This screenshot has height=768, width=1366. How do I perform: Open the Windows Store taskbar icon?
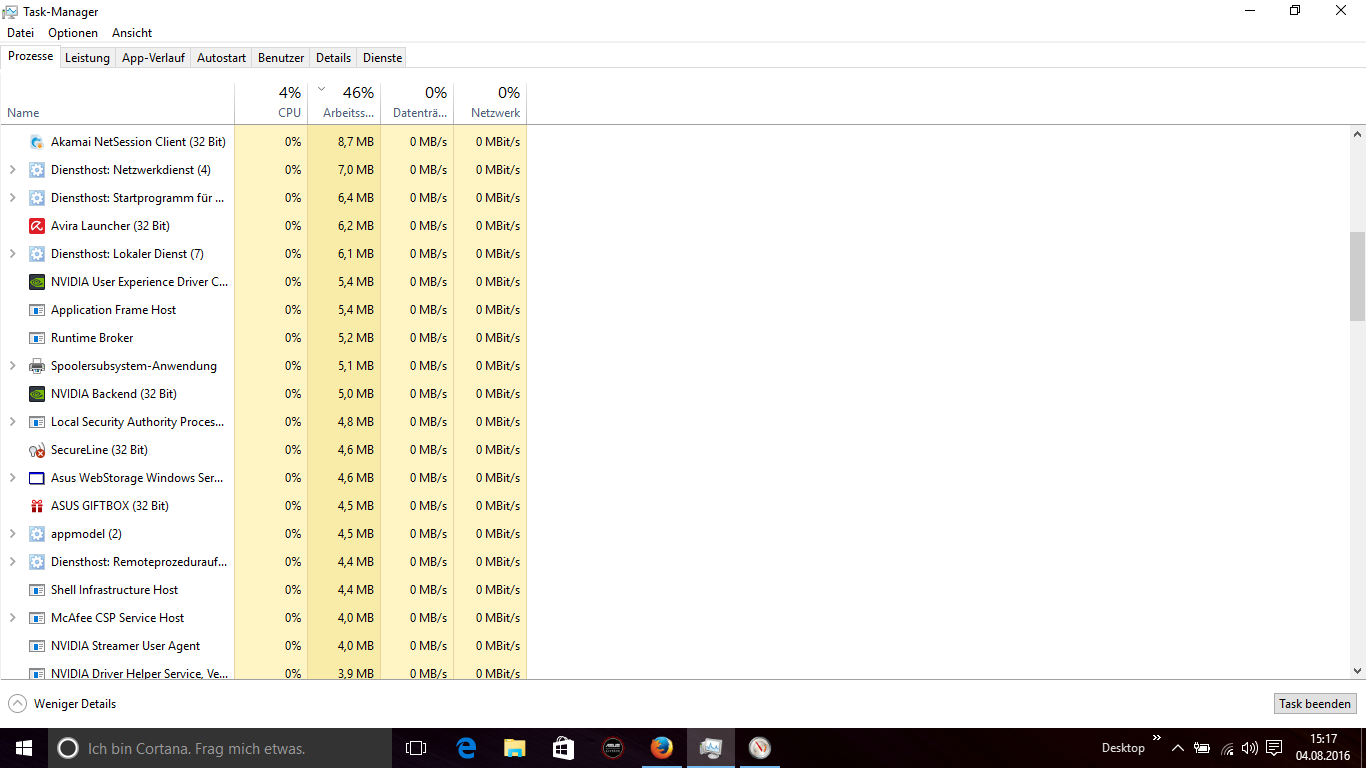point(563,748)
